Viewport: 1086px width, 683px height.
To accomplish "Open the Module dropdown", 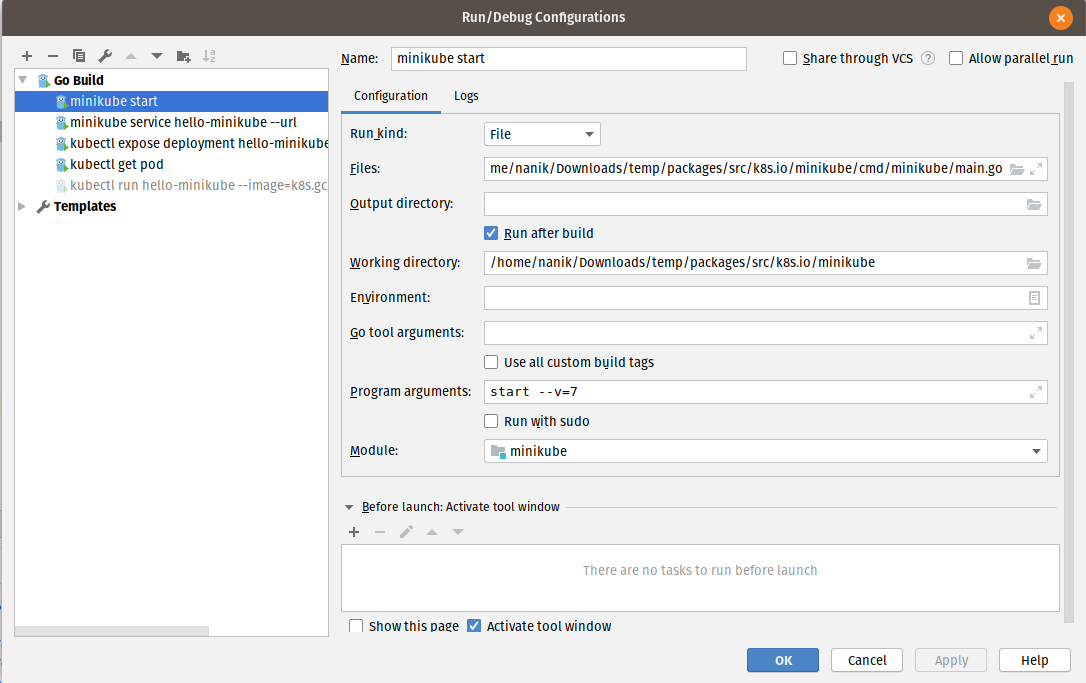I will [1037, 451].
